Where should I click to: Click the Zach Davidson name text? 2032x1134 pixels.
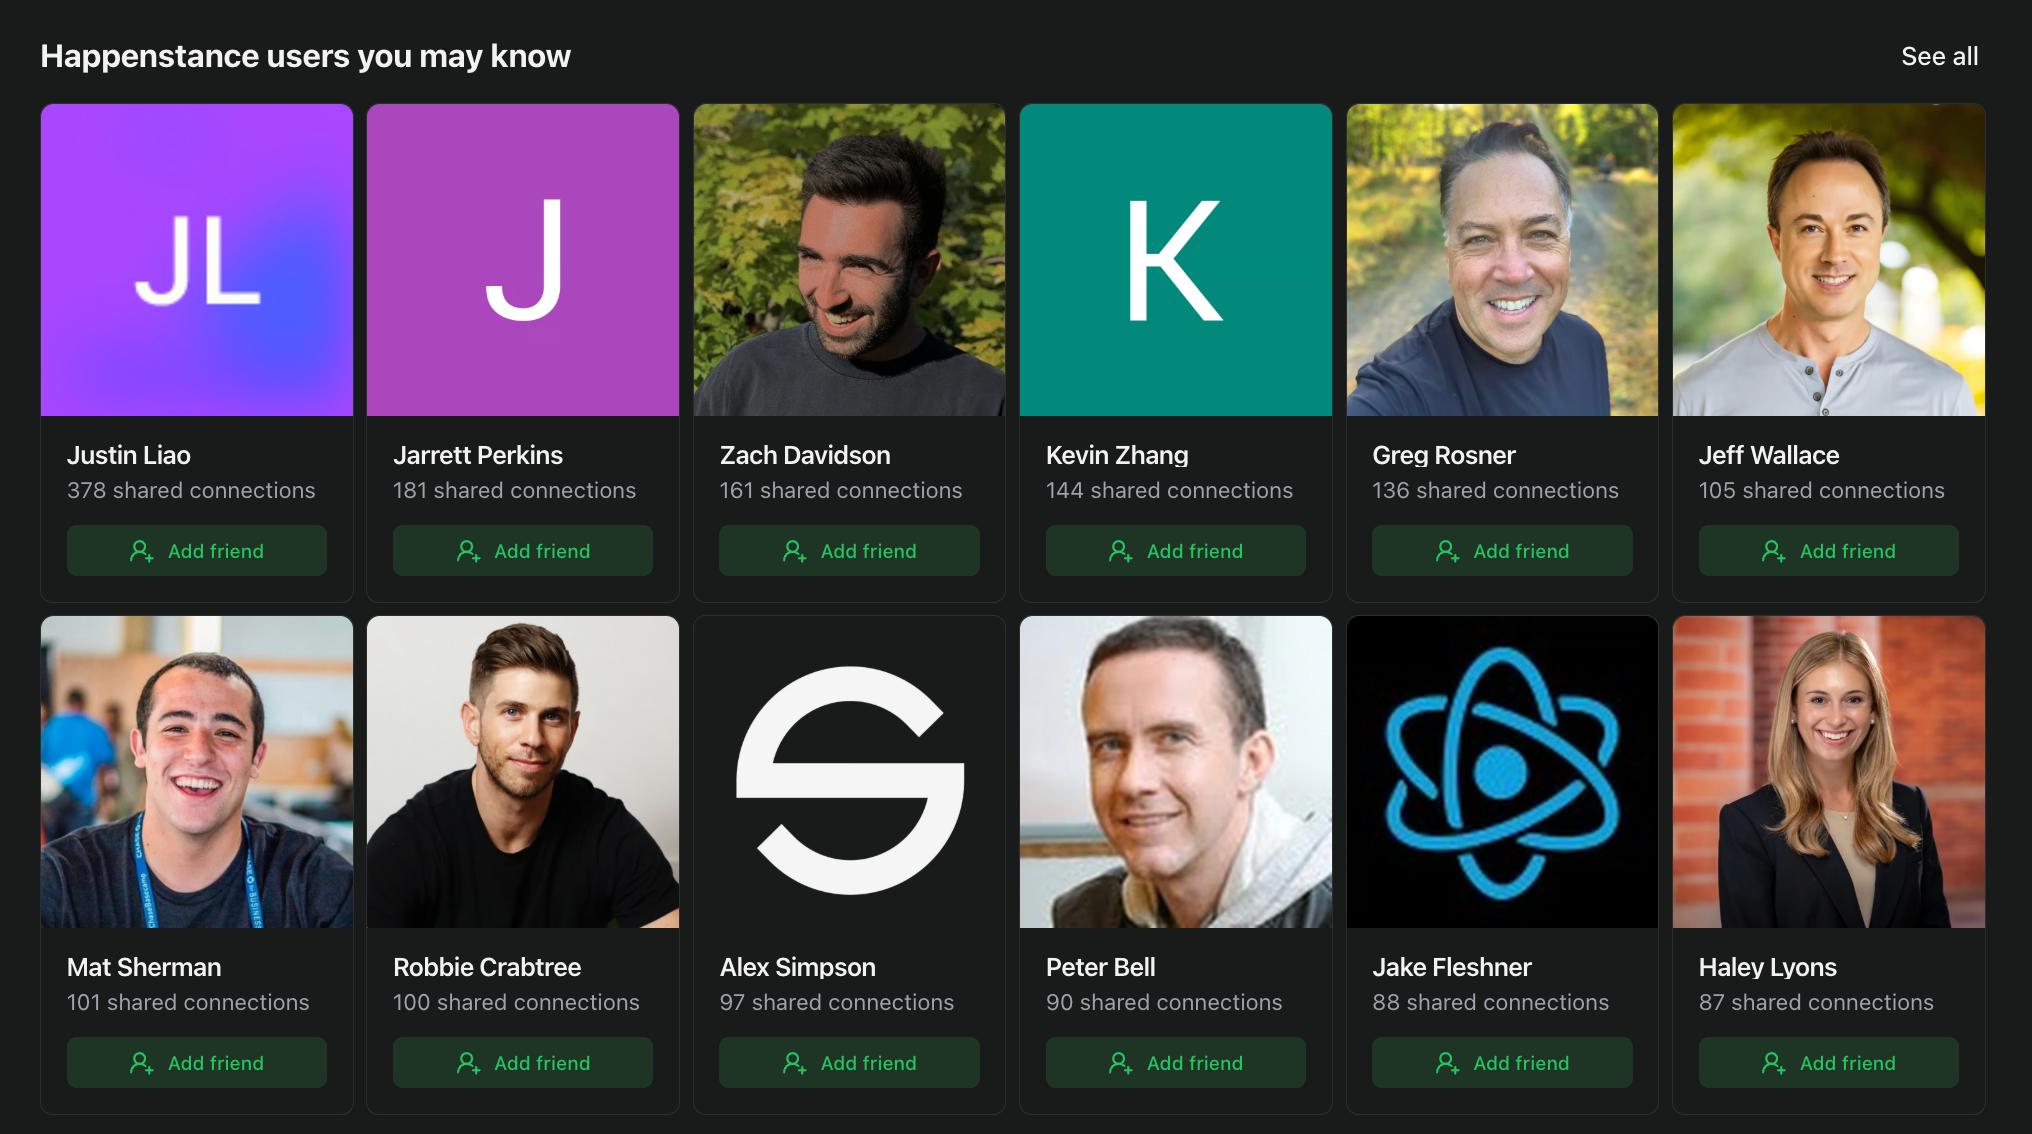tap(805, 455)
